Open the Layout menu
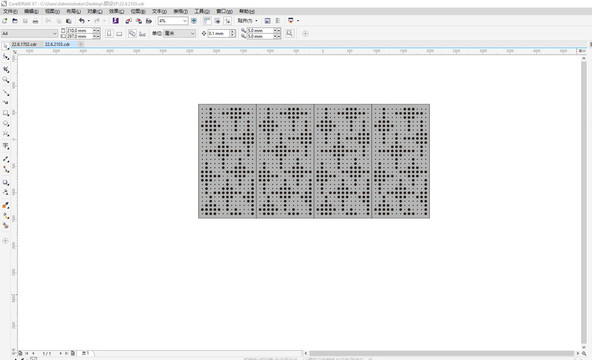 74,11
